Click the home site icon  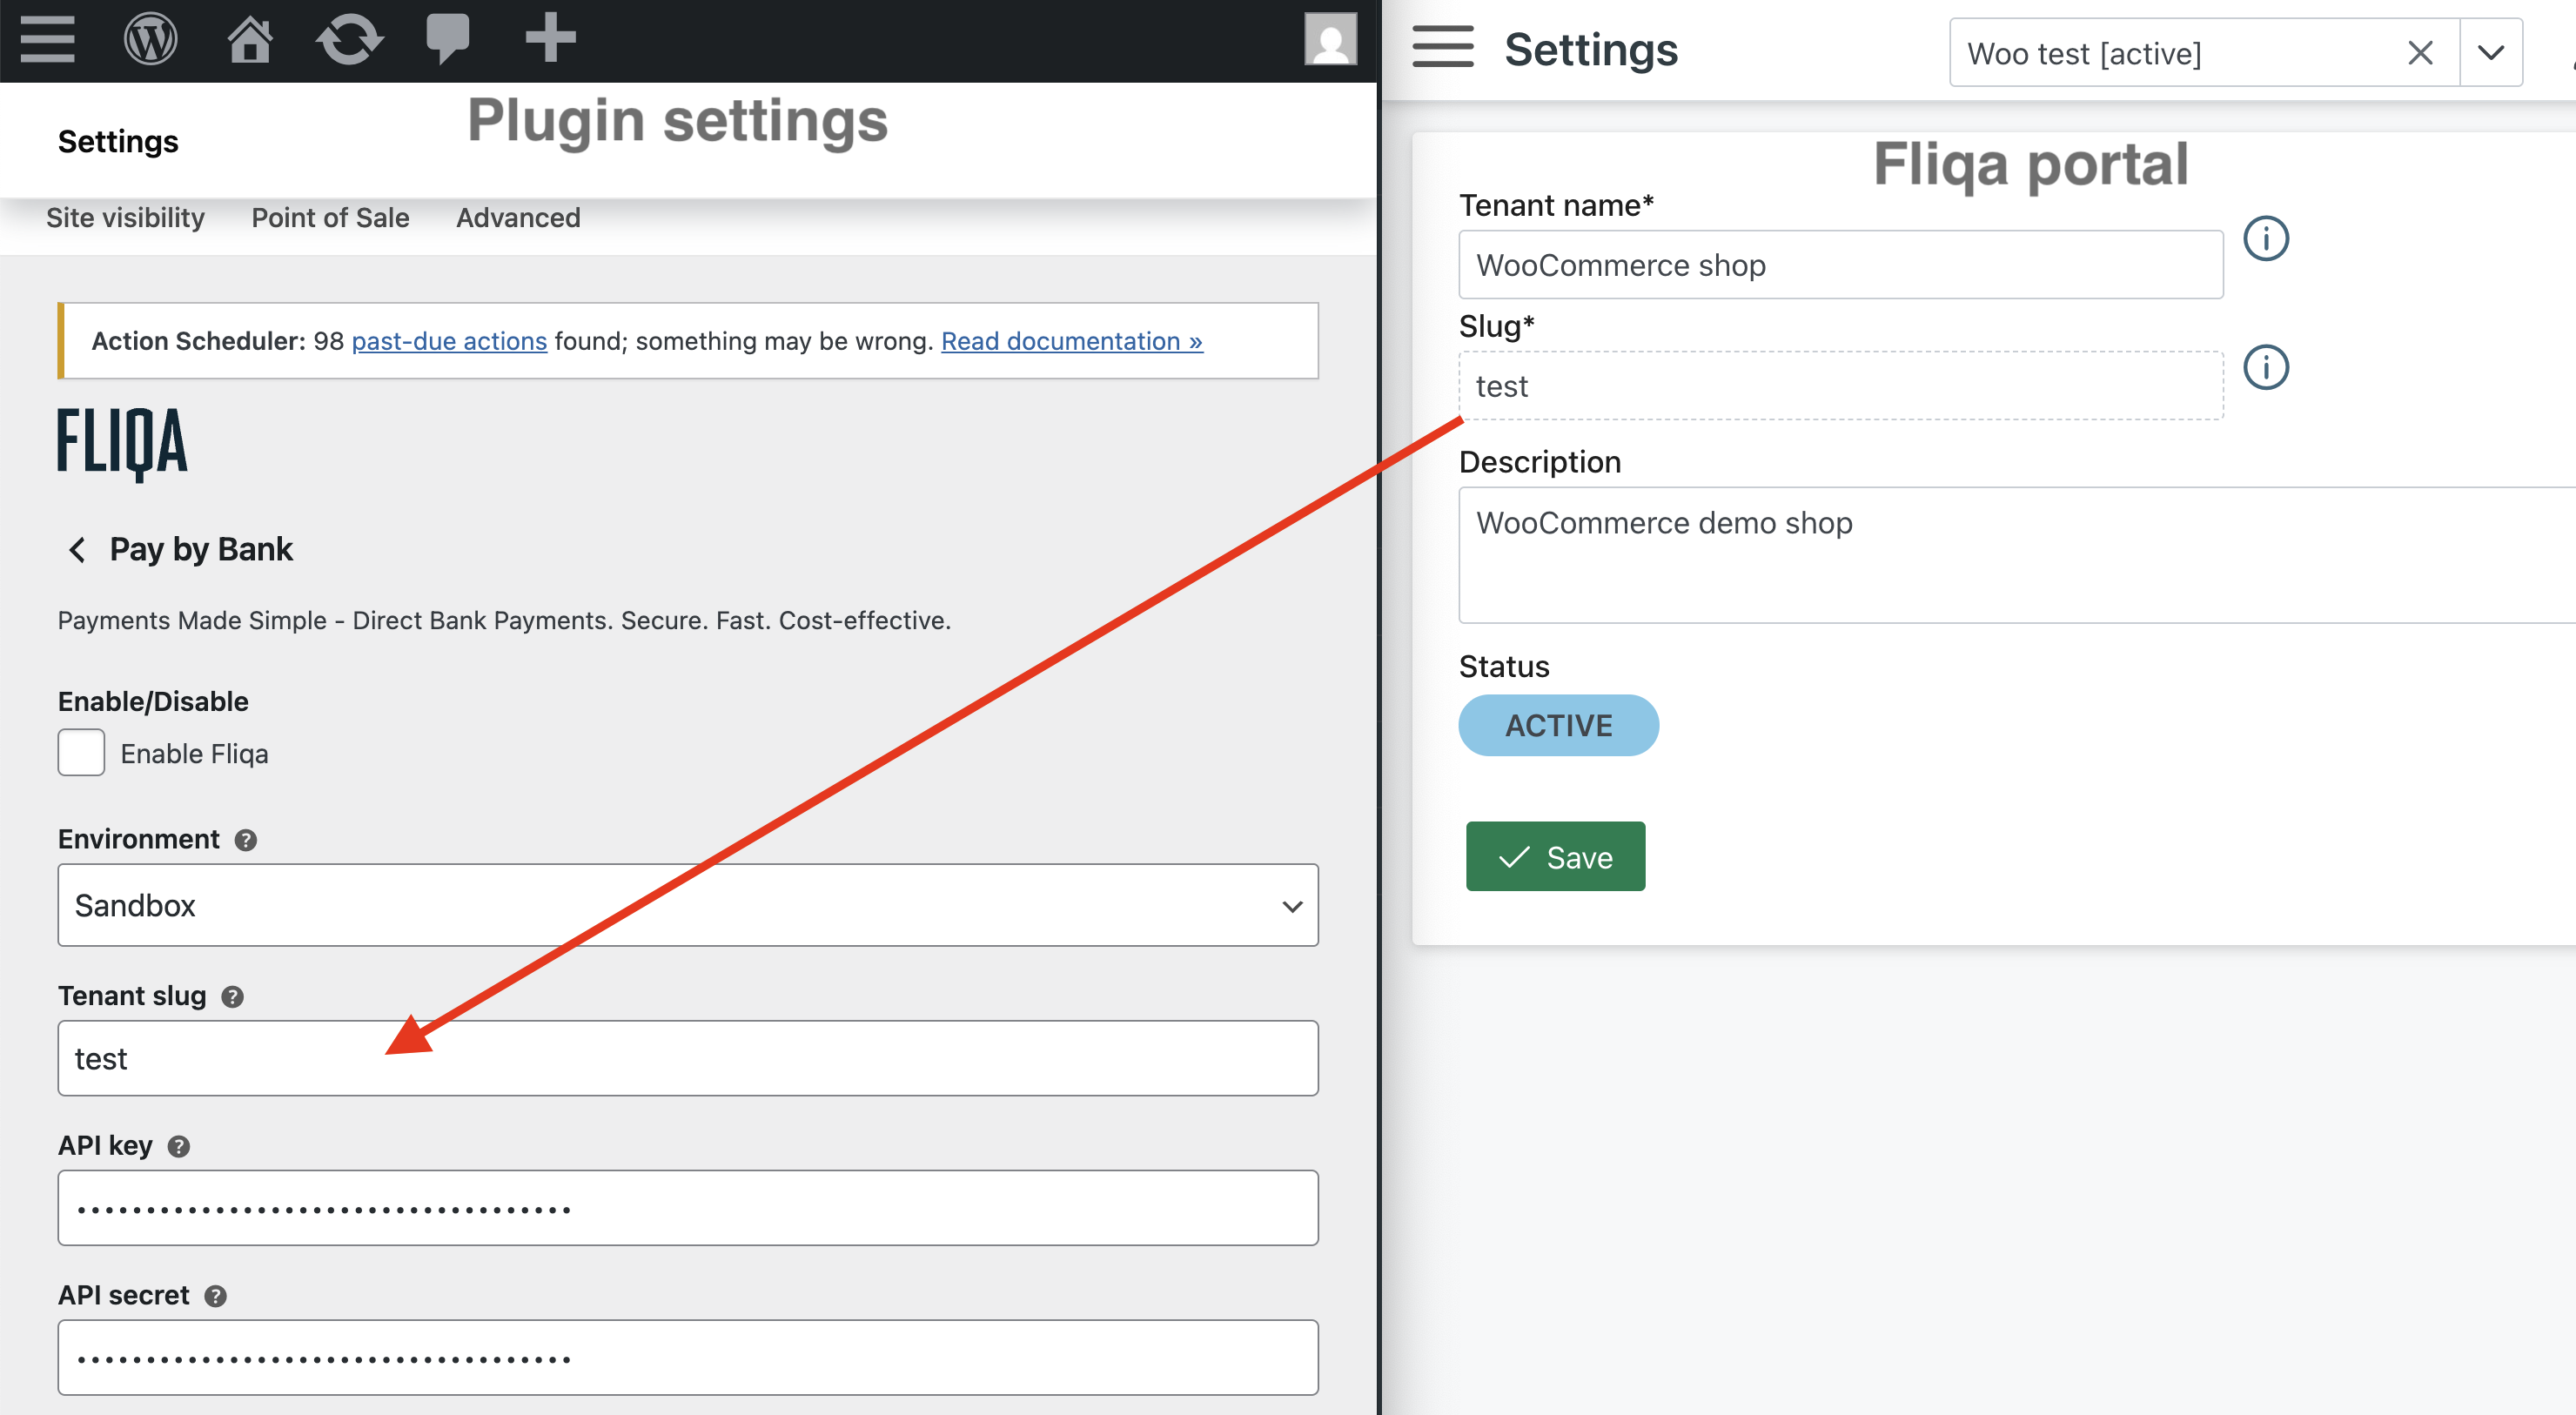pos(249,40)
